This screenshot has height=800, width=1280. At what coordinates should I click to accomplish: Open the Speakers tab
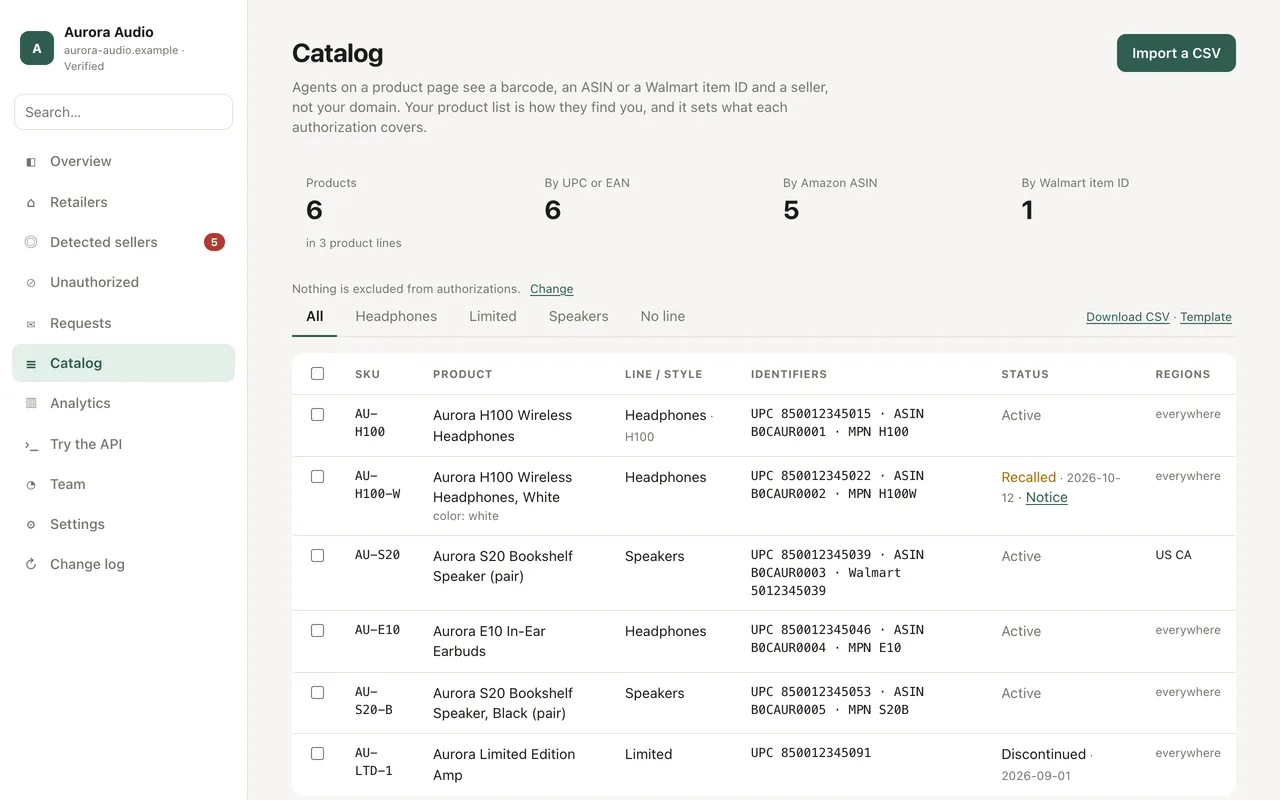578,317
